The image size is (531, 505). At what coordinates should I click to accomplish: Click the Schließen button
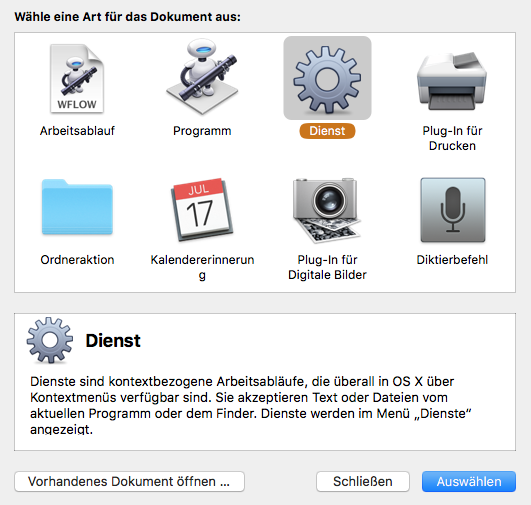(x=363, y=481)
